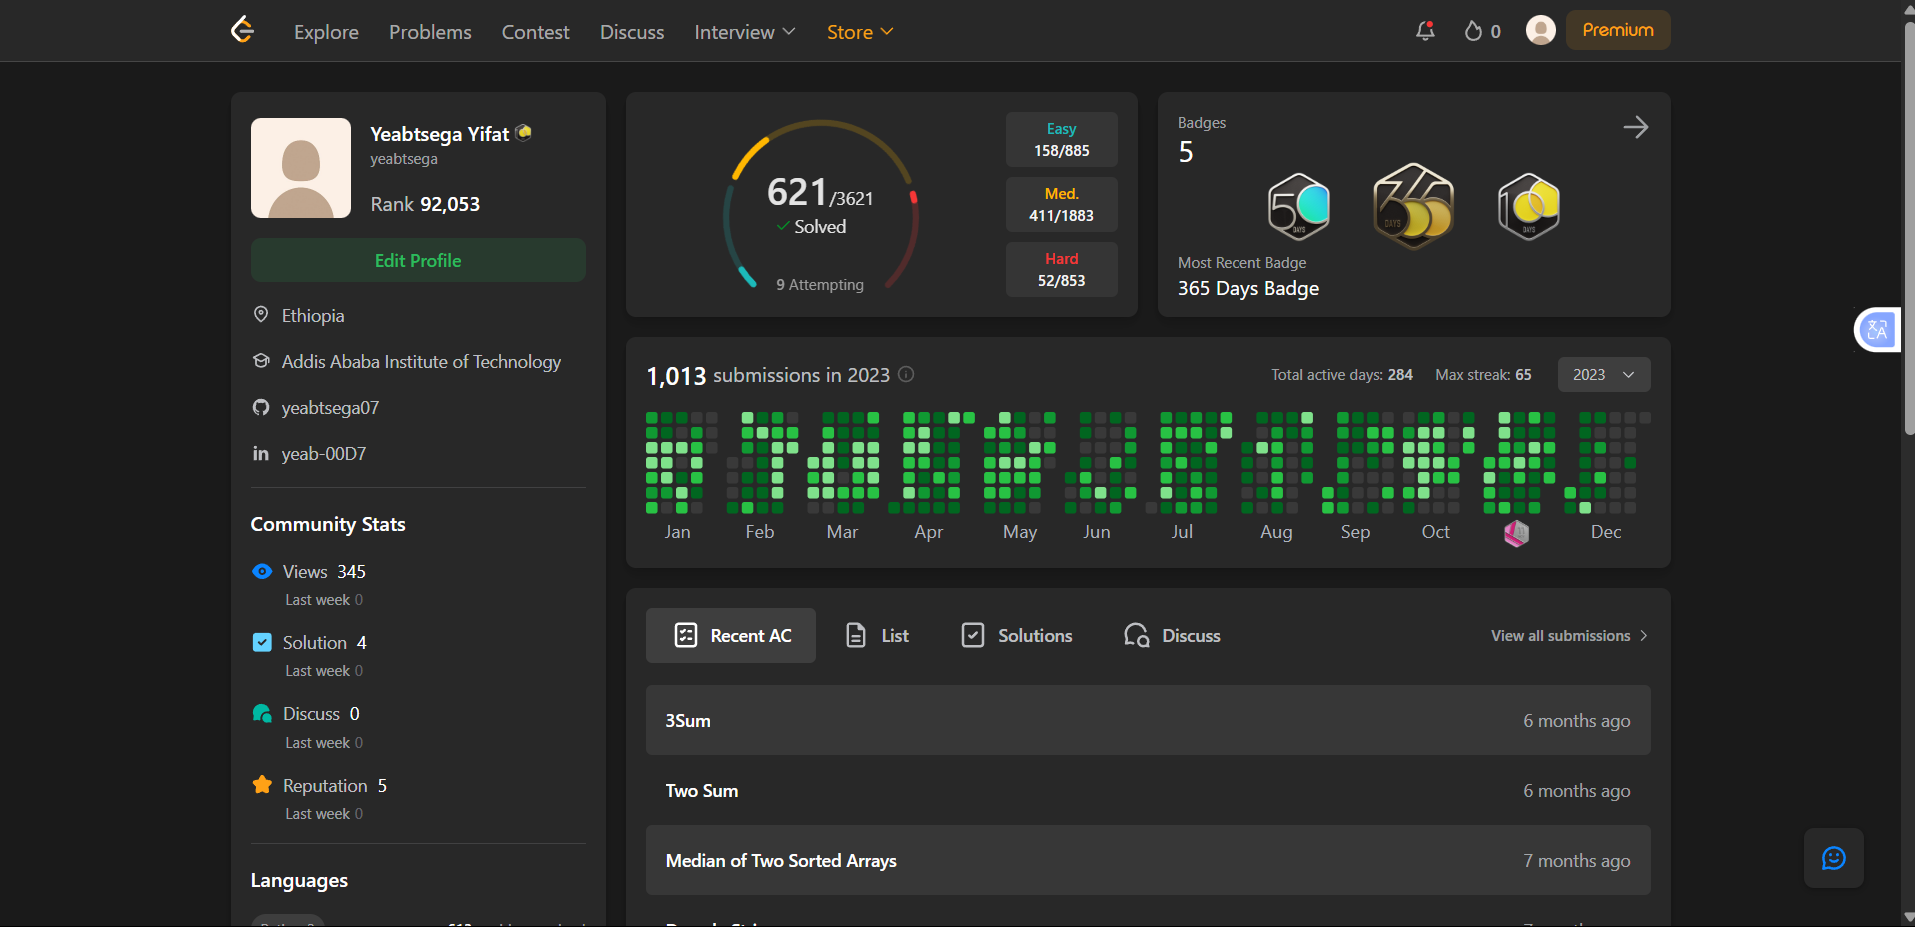Viewport: 1915px width, 927px height.
Task: Open the translate floating icon
Action: pos(1877,330)
